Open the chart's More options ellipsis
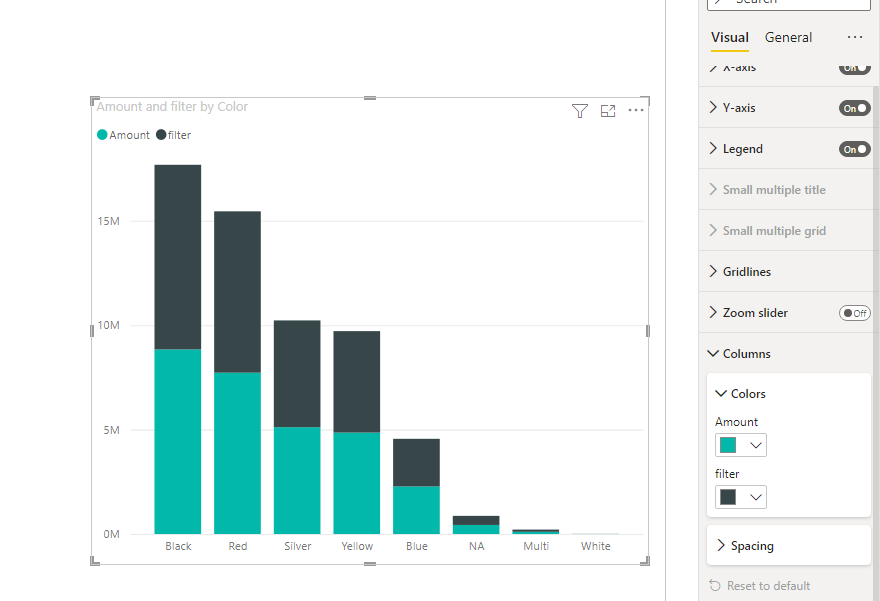The width and height of the screenshot is (880, 601). (x=636, y=110)
